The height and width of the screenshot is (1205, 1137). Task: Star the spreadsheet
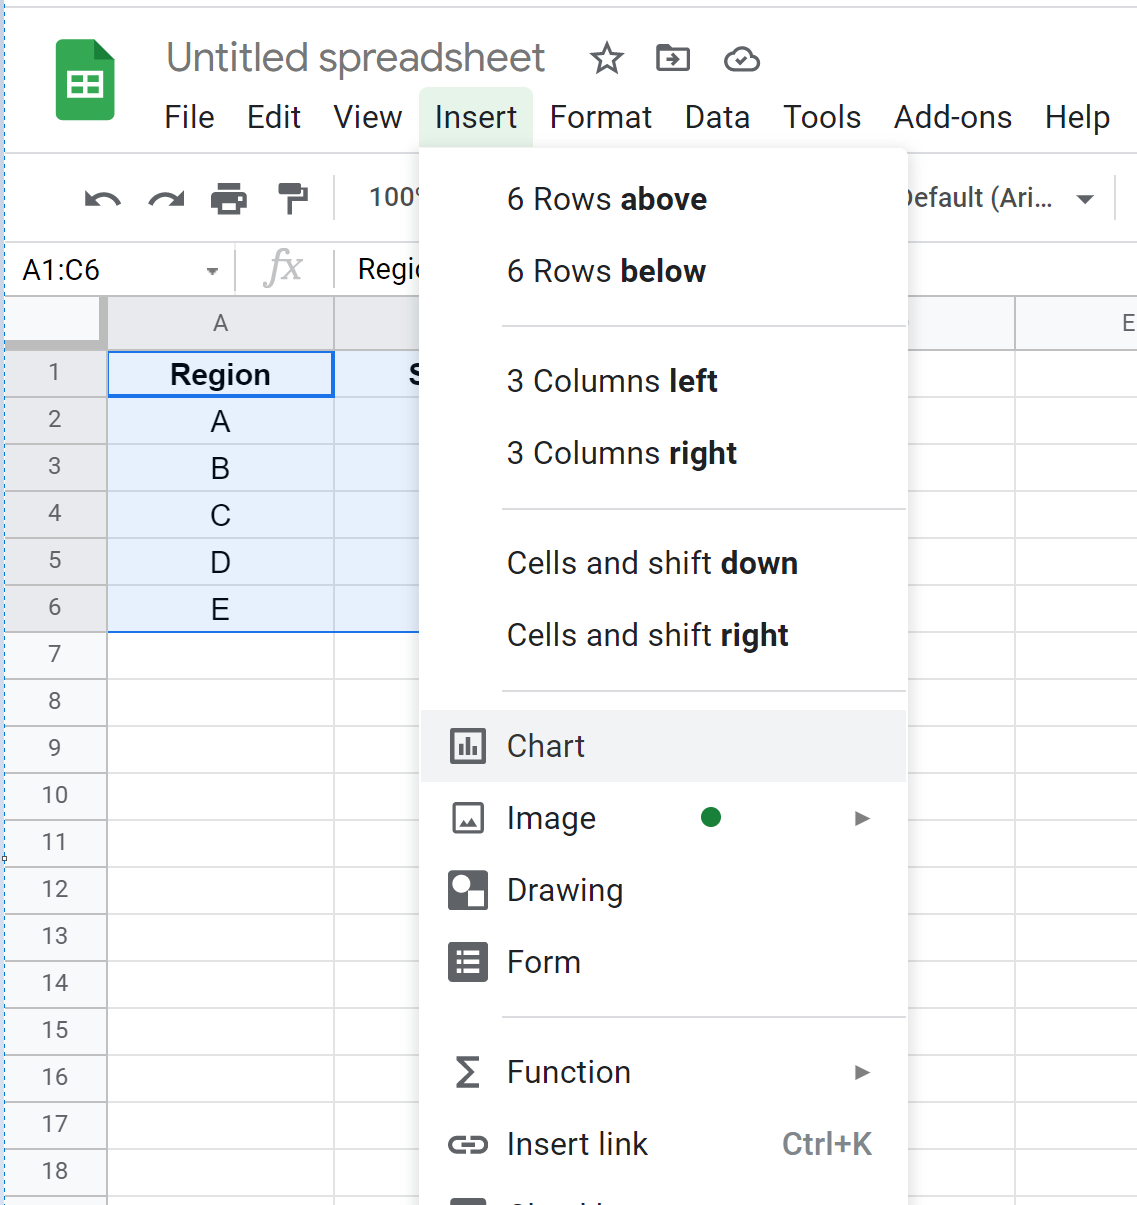pyautogui.click(x=606, y=59)
